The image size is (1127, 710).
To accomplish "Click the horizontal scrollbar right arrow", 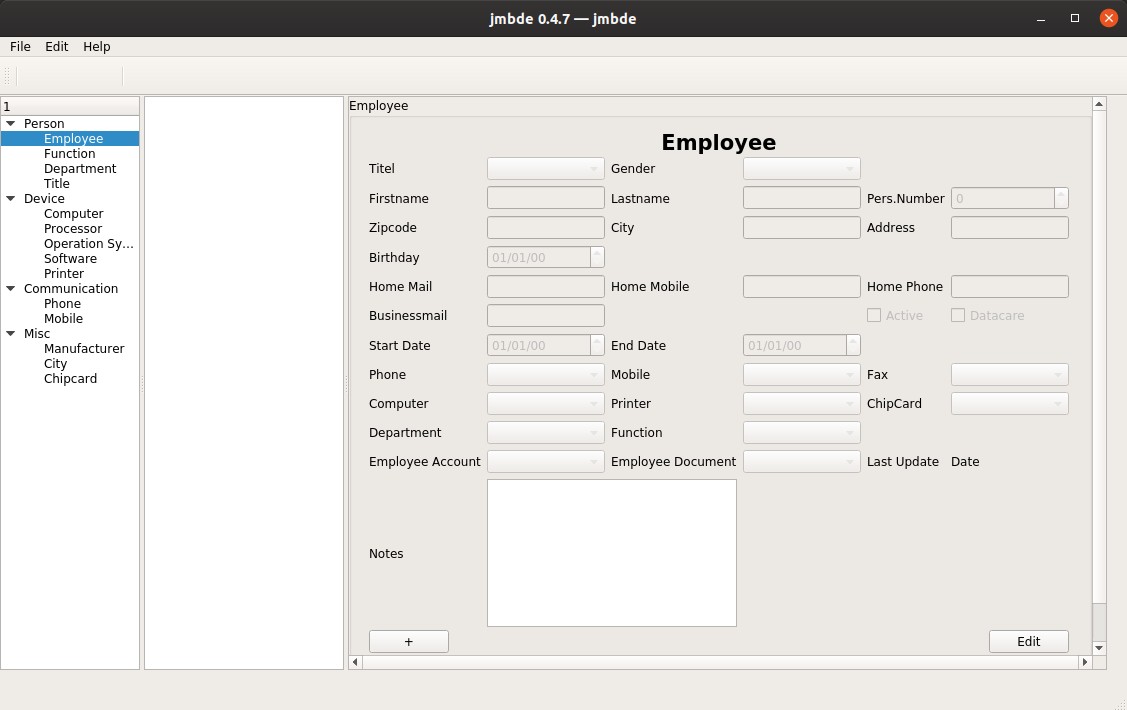I will (x=1085, y=662).
